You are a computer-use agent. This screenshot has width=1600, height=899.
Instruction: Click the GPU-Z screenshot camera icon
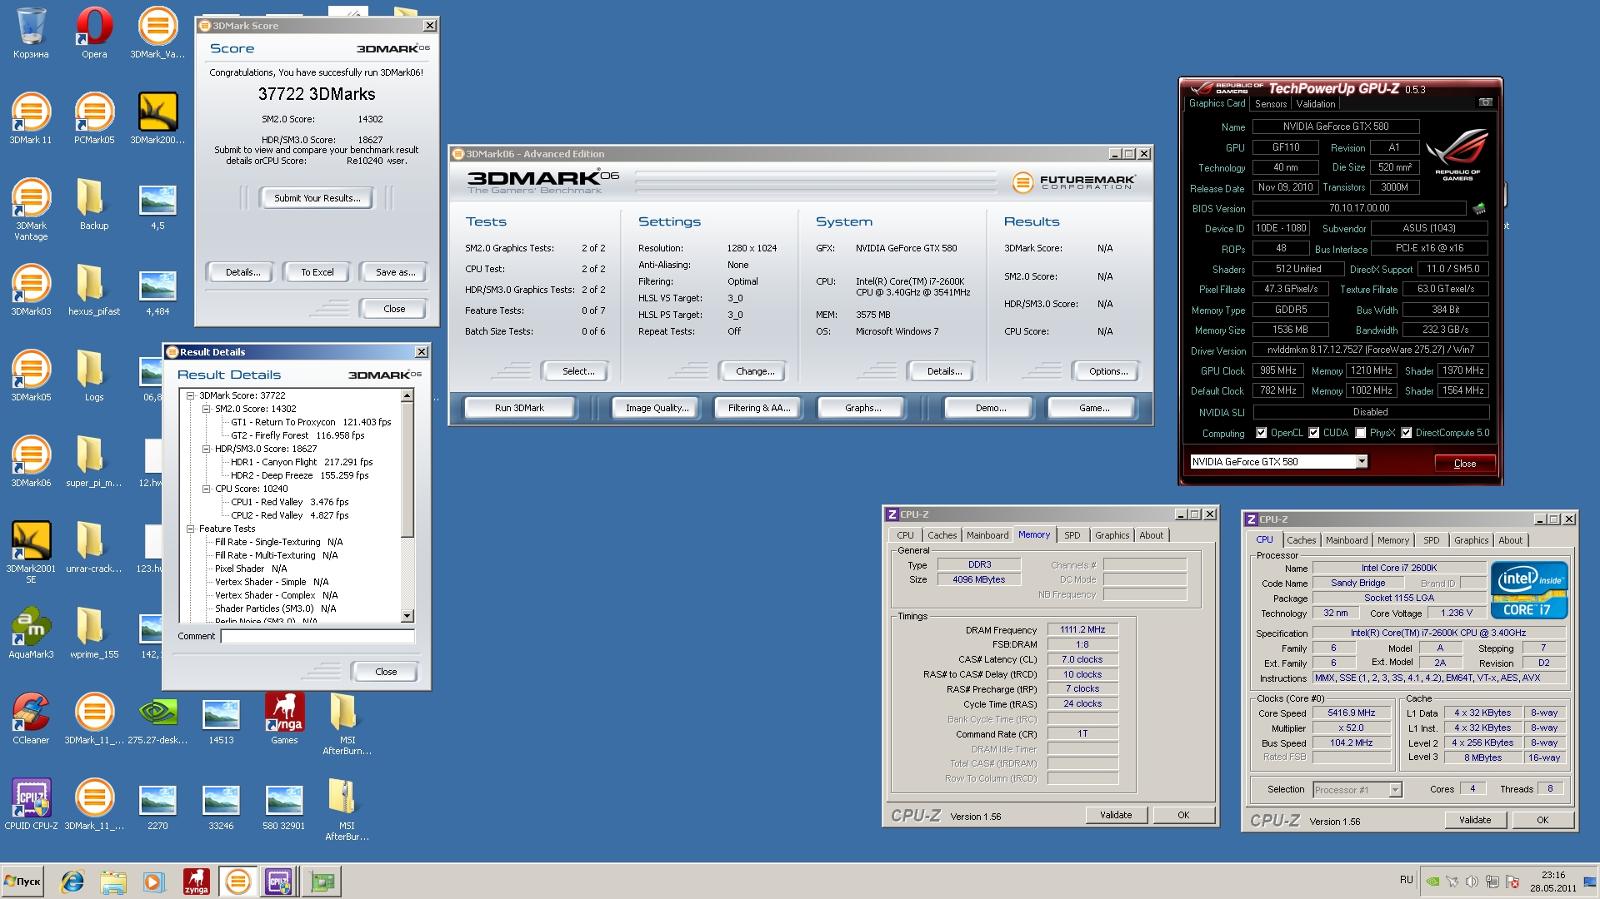[x=1485, y=102]
